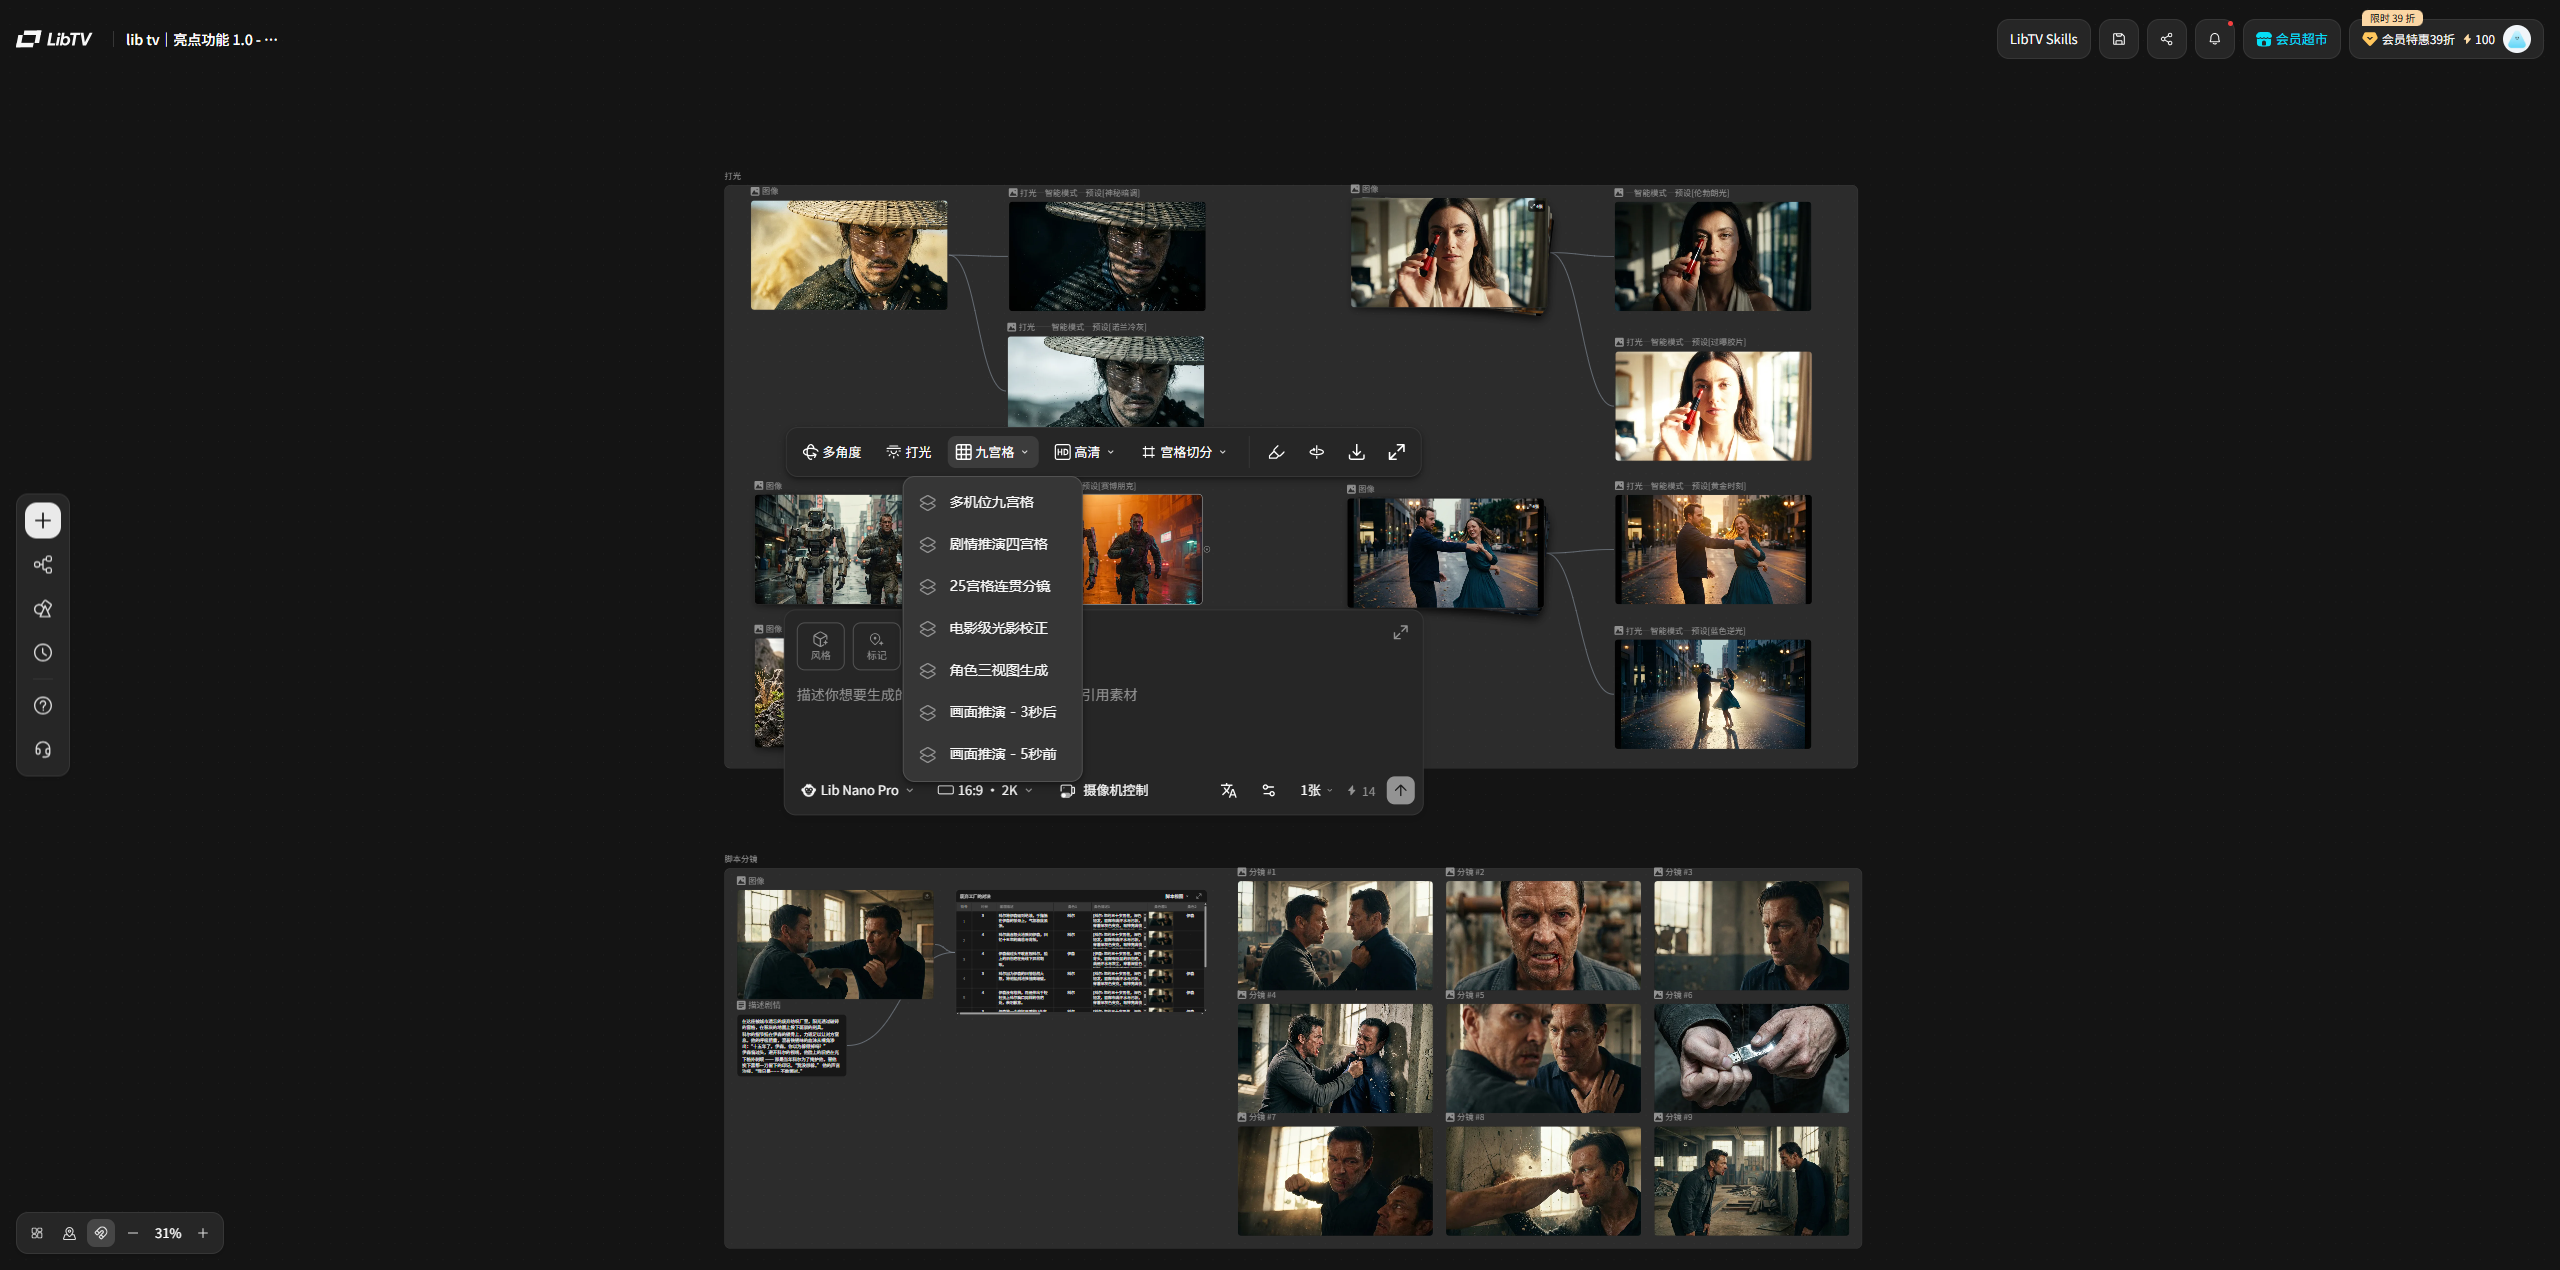The image size is (2560, 1270).
Task: Choose 剧情推演四宫格 from the menu
Action: (992, 544)
